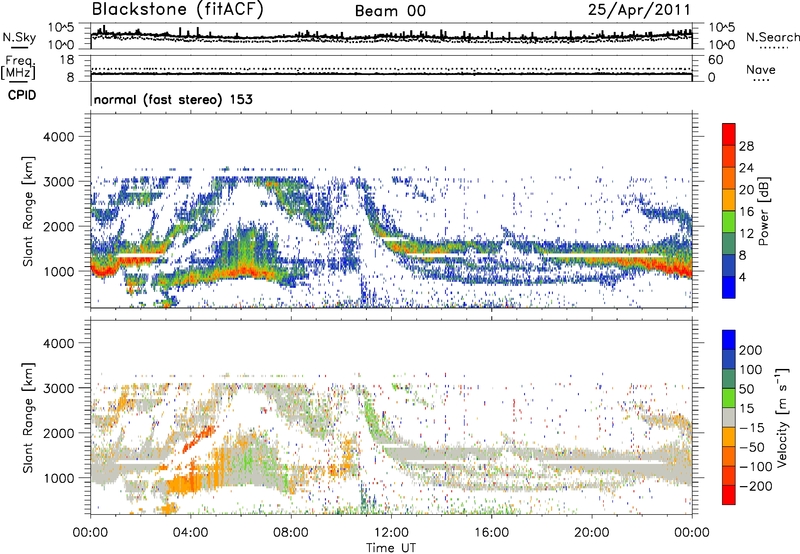Select the 4 label on power colorbar
The height and width of the screenshot is (554, 800).
(743, 277)
